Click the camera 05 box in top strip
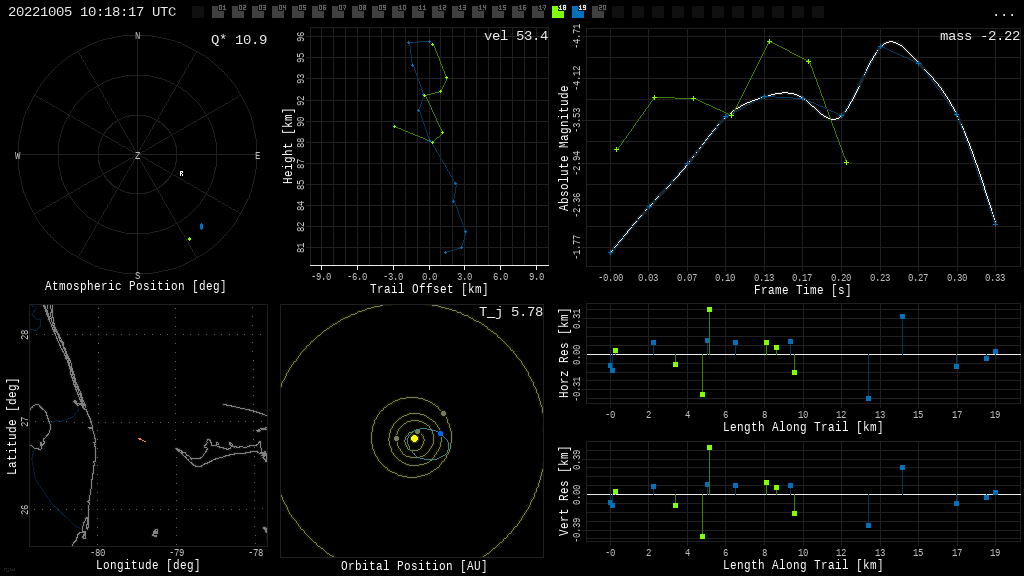This screenshot has height=576, width=1024. pyautogui.click(x=298, y=12)
